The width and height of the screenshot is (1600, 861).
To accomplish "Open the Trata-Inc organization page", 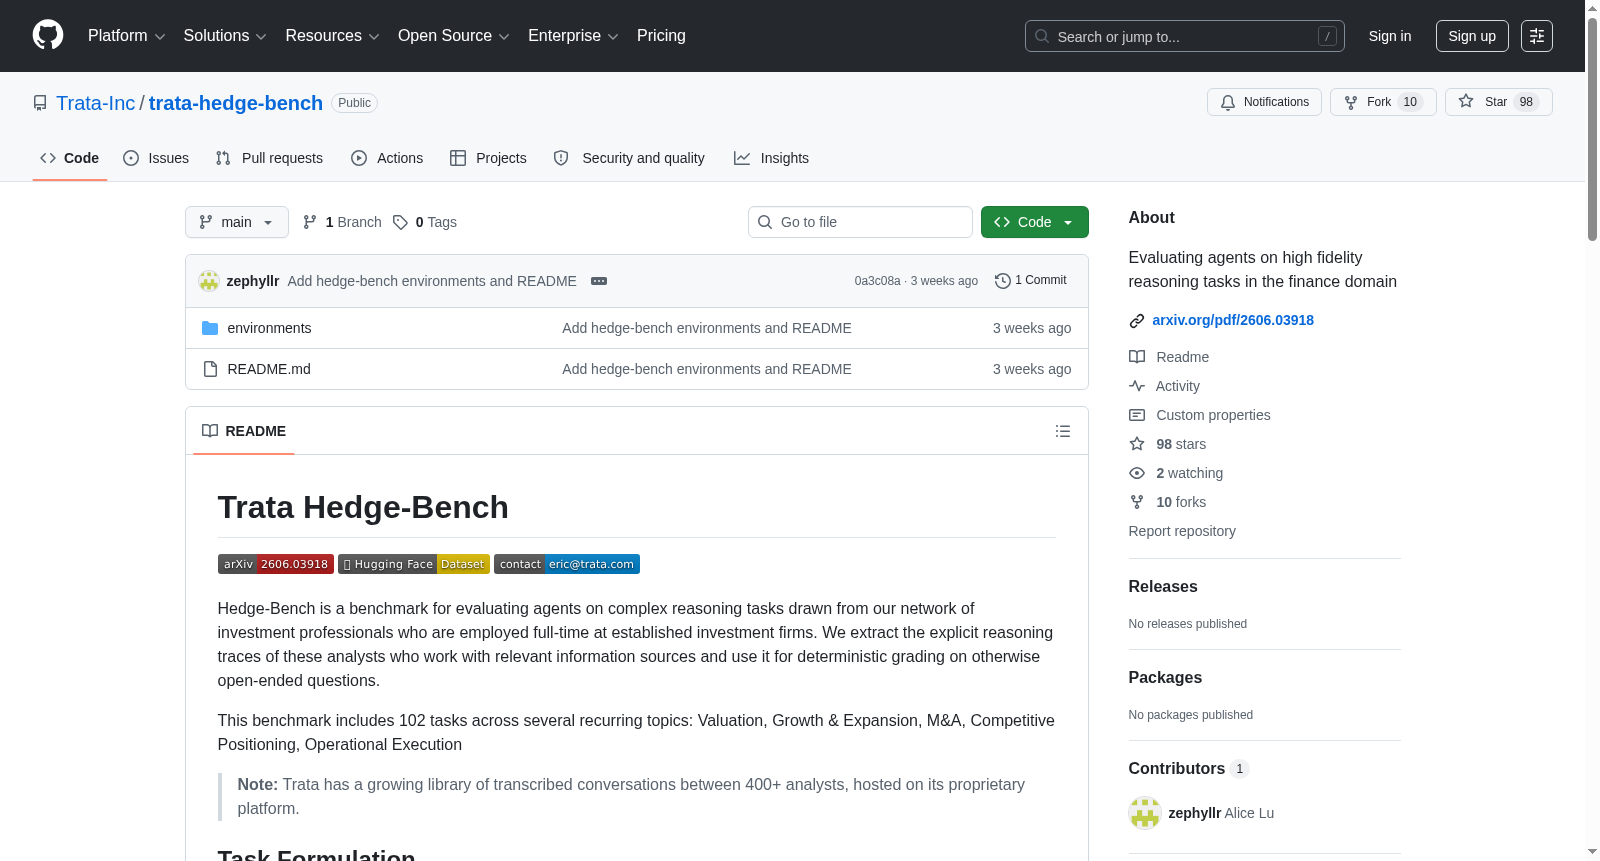I will tap(95, 103).
